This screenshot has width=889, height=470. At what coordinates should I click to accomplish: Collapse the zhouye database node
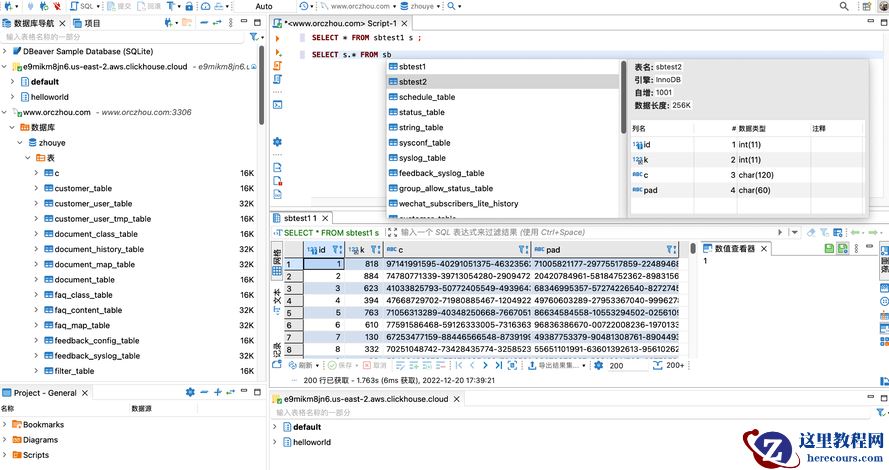(x=22, y=143)
